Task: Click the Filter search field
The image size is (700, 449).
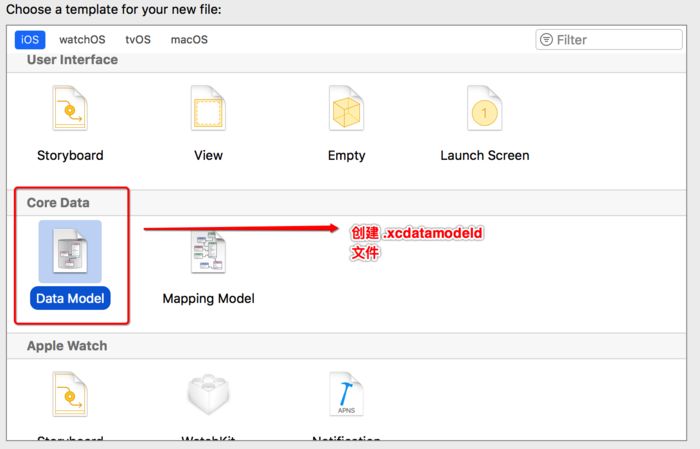Action: click(x=615, y=40)
